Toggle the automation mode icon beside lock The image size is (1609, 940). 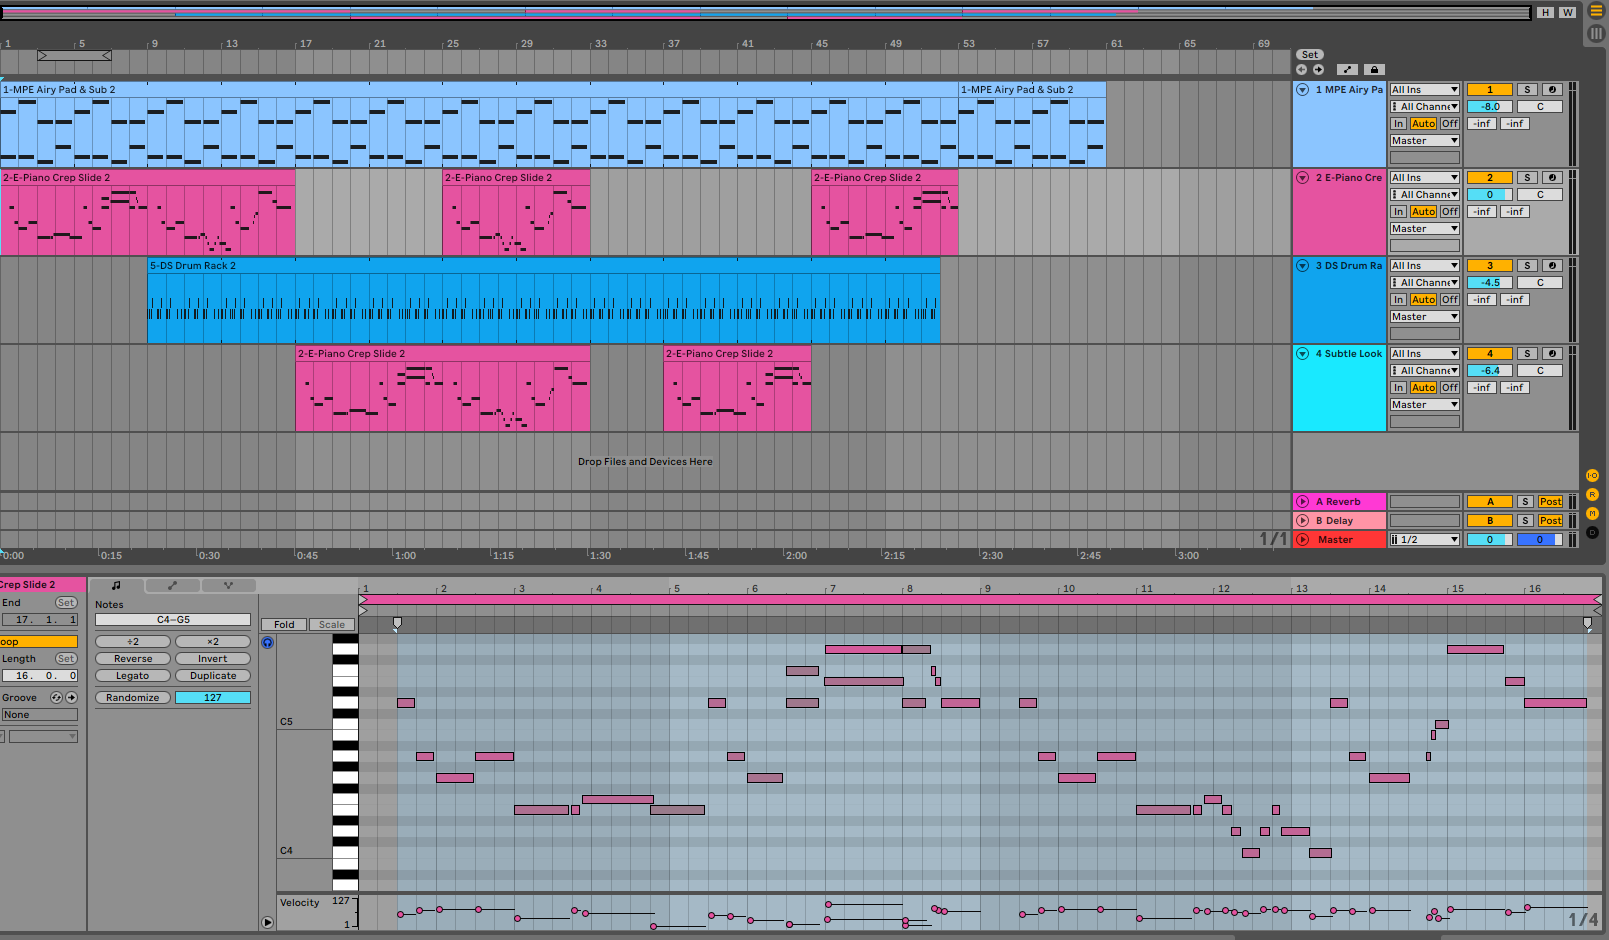pyautogui.click(x=1348, y=70)
